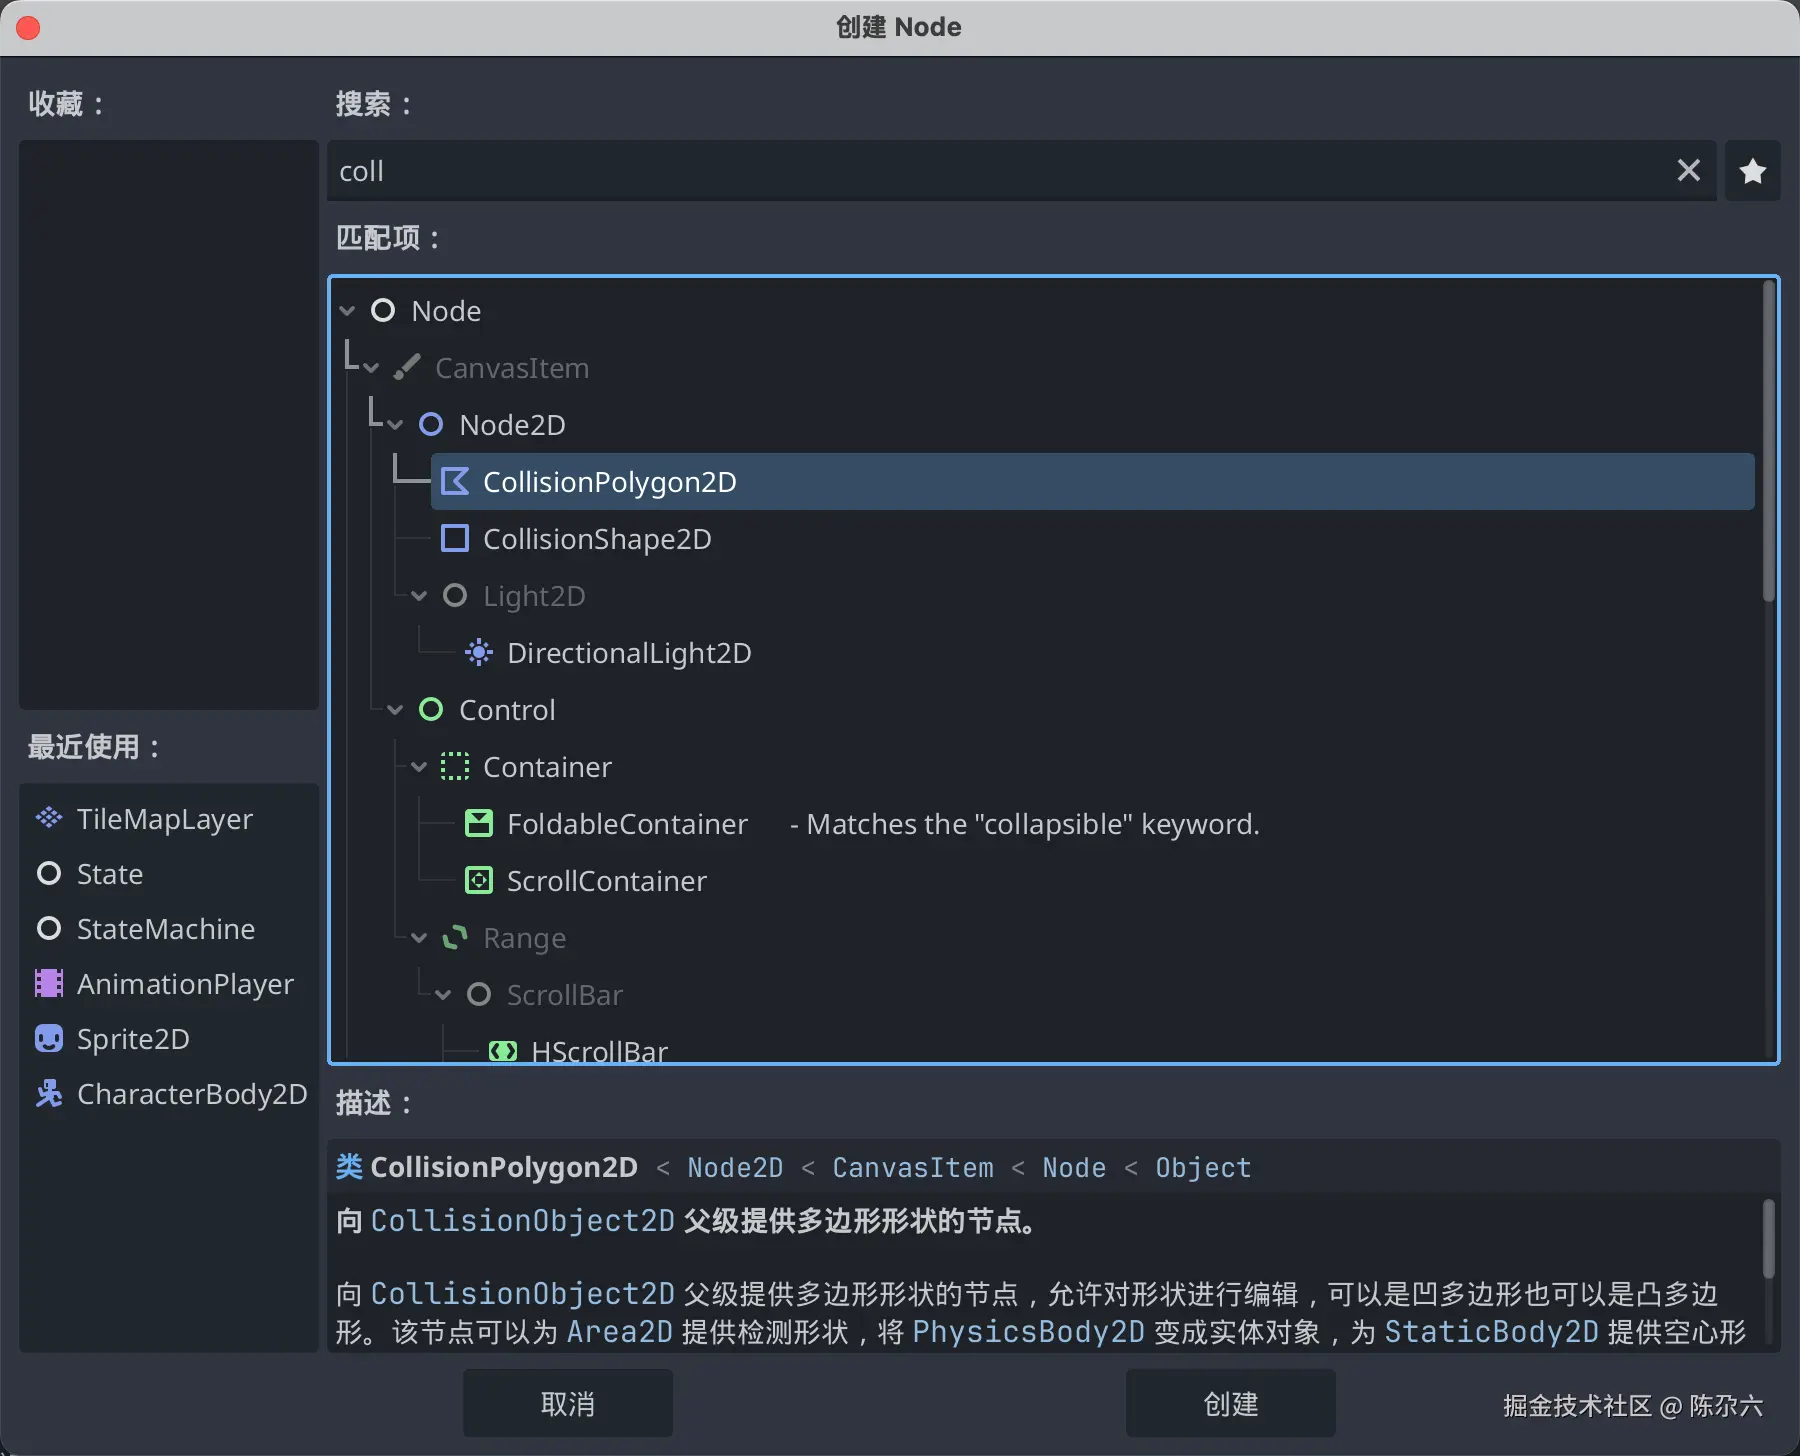This screenshot has width=1800, height=1456.
Task: Collapse the root Node tree entry
Action: click(x=348, y=311)
